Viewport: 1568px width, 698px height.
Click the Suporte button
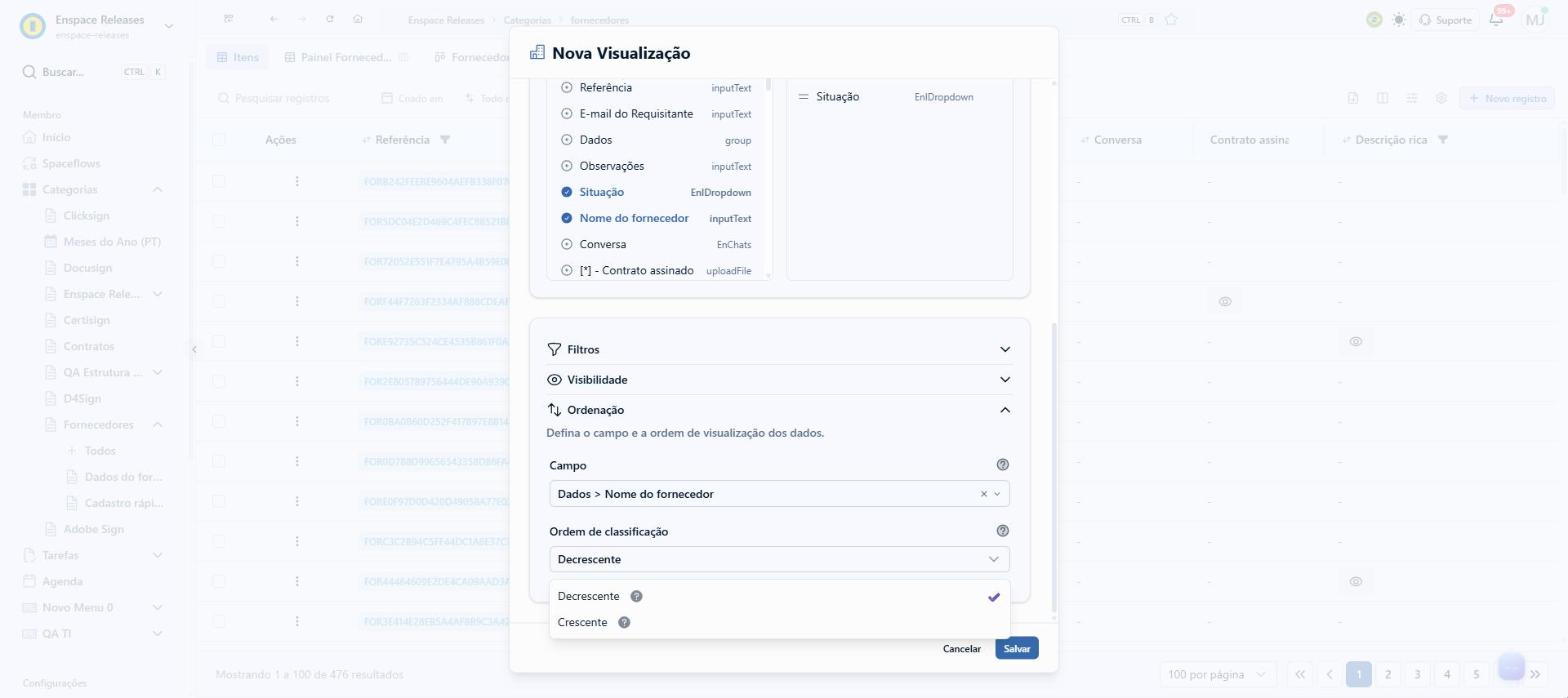1445,20
